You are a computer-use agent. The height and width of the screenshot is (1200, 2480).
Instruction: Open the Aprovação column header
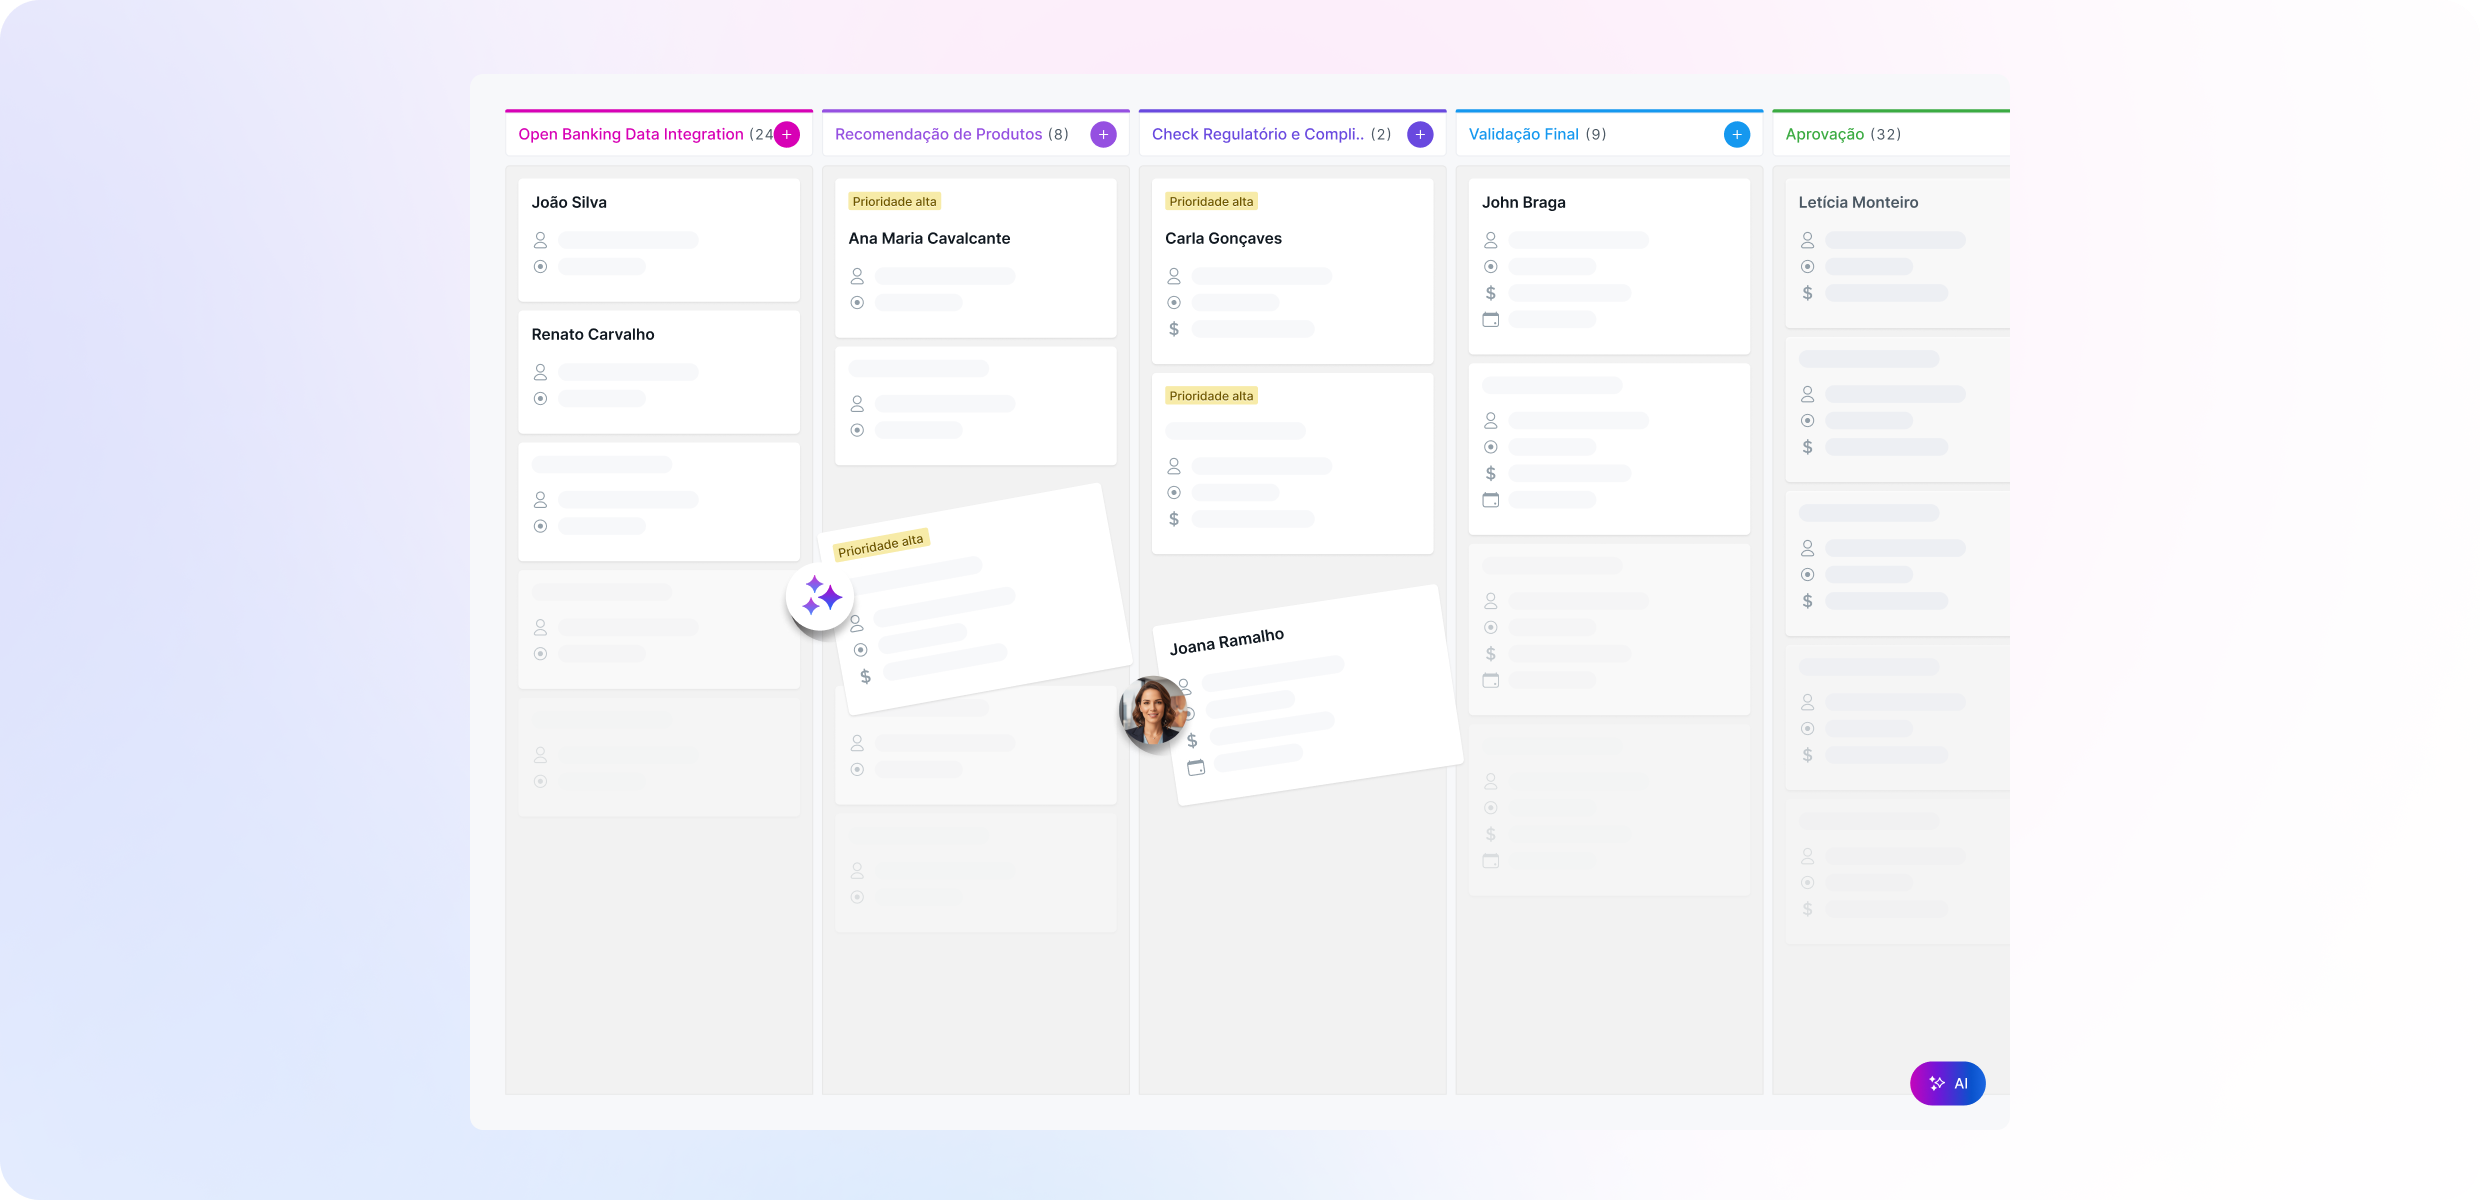coord(1824,134)
